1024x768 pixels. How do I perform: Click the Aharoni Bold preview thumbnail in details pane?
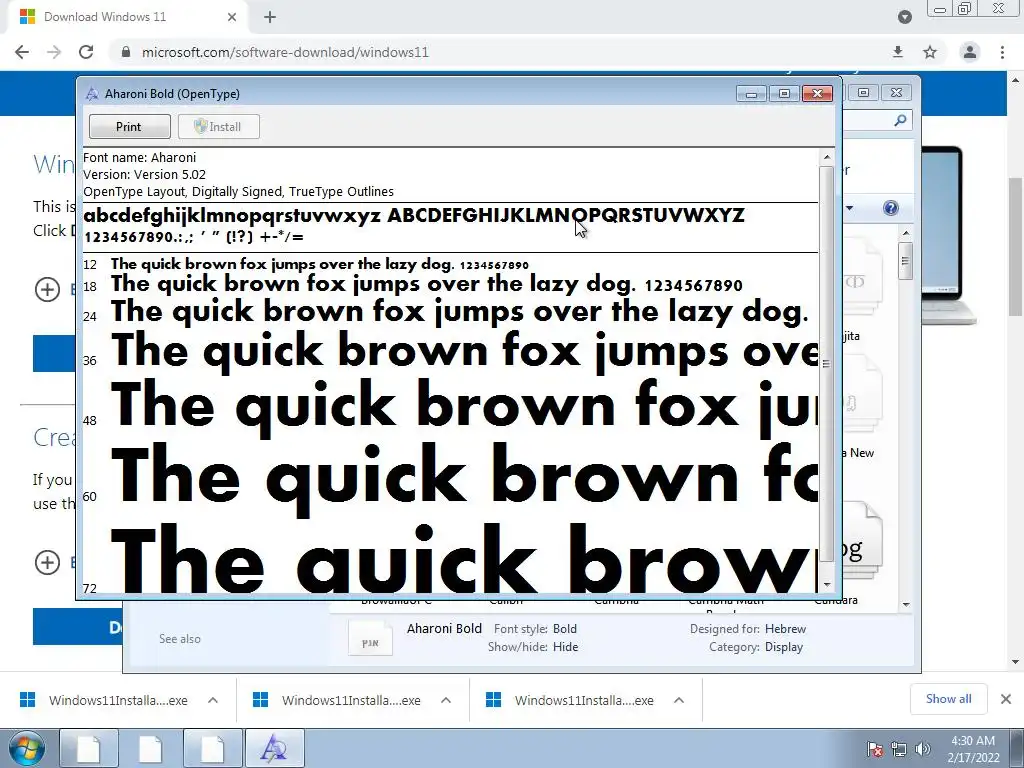370,637
